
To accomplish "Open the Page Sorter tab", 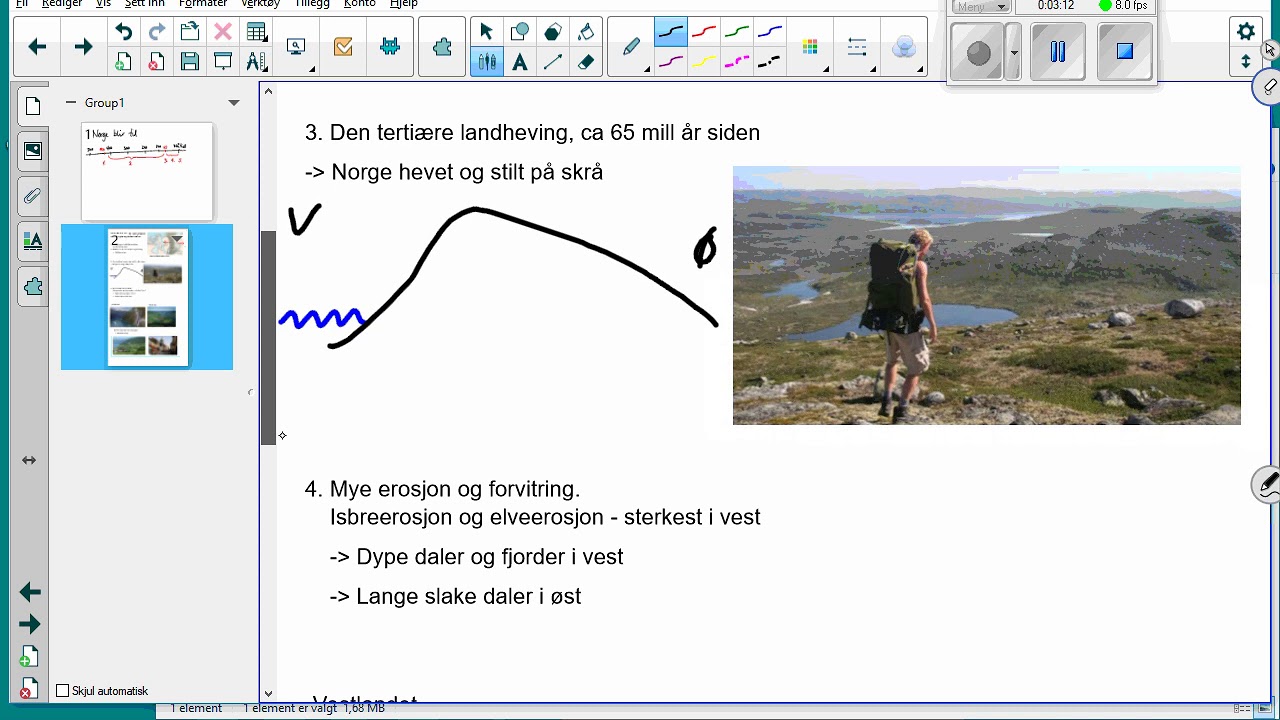I will click(x=33, y=107).
